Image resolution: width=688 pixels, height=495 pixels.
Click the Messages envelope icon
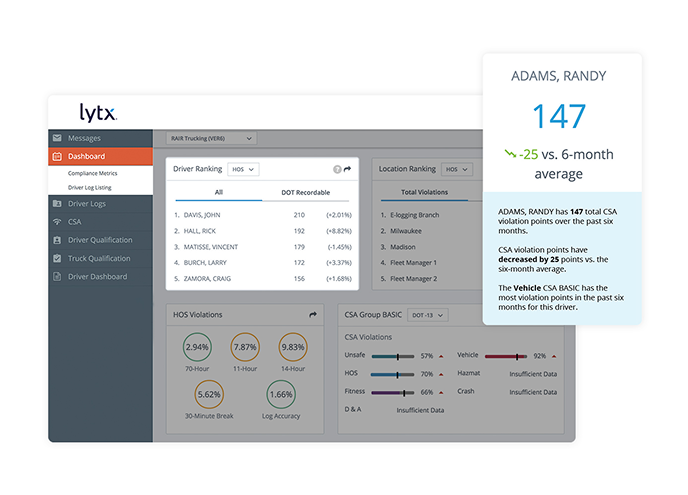coord(57,138)
